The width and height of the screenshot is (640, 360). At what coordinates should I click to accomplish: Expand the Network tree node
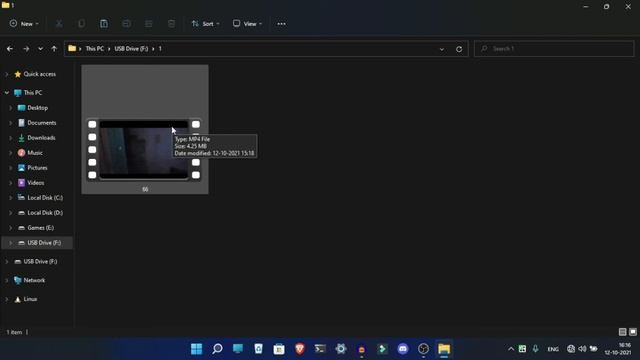[x=7, y=280]
